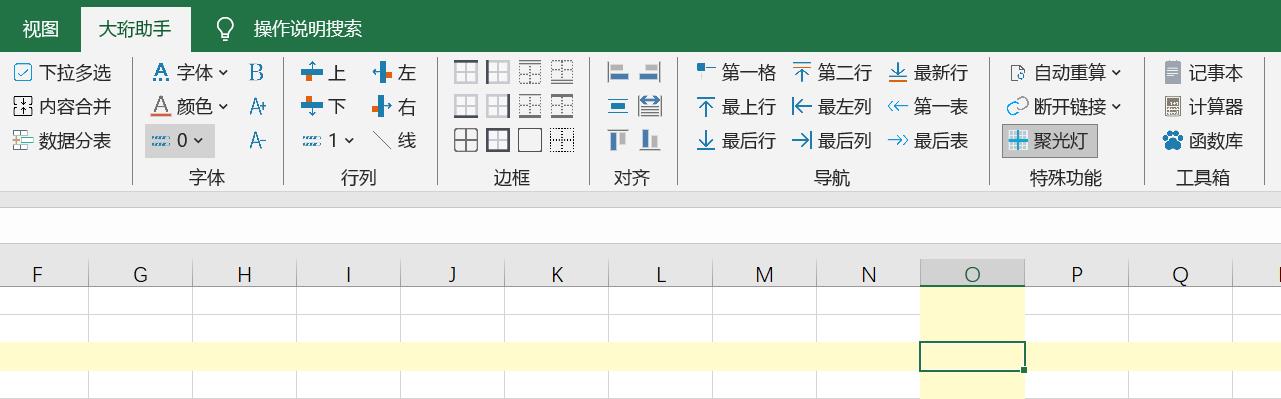The height and width of the screenshot is (399, 1281).
Task: Click the lightbulb tell-me icon
Action: [x=225, y=29]
